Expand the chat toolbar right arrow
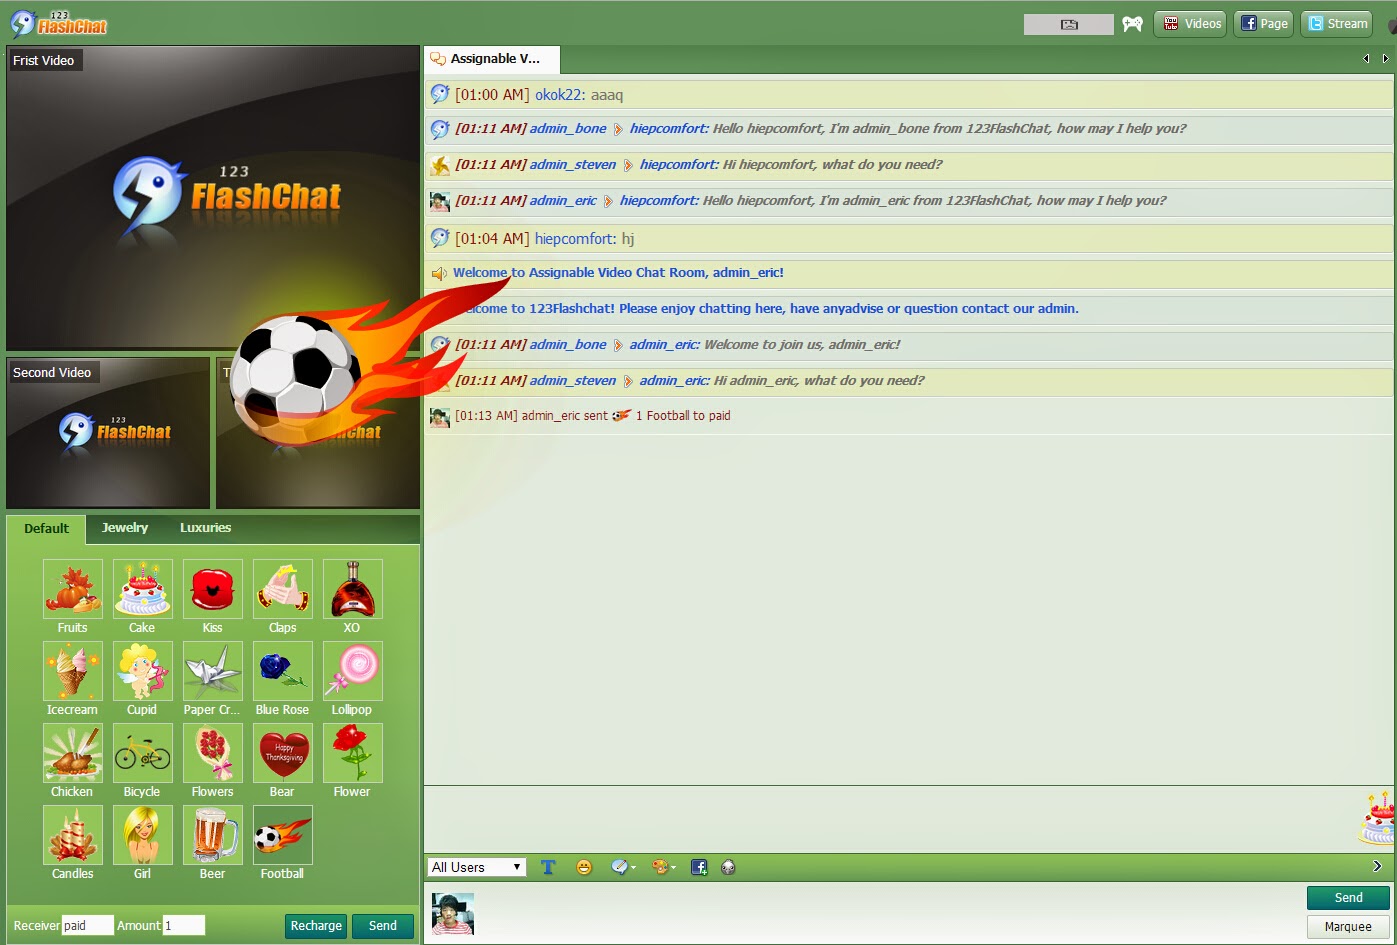 click(1377, 866)
